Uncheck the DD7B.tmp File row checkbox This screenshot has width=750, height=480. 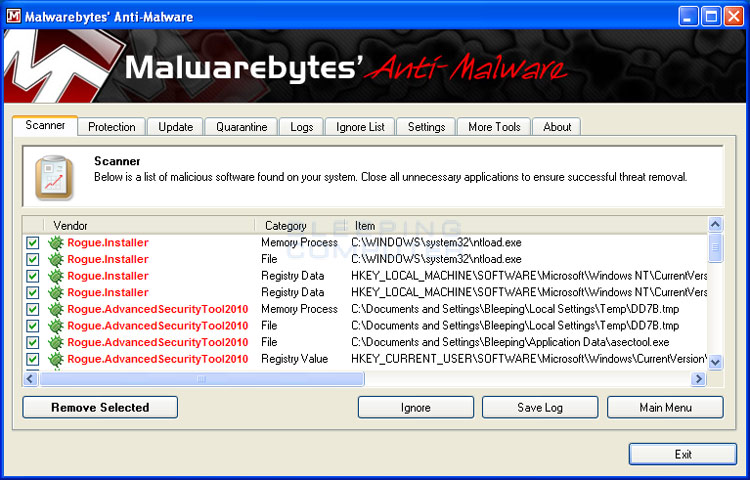[33, 326]
